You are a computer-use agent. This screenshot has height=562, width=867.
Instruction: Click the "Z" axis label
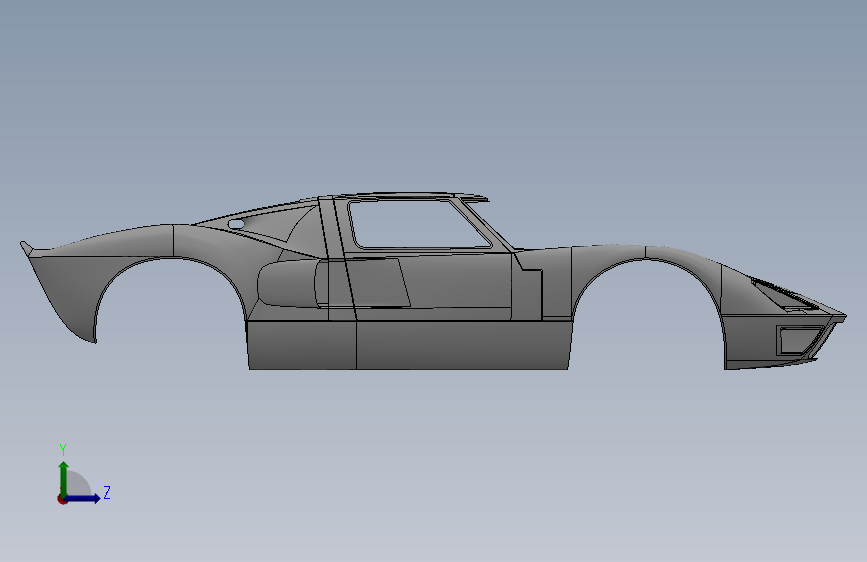pyautogui.click(x=107, y=492)
